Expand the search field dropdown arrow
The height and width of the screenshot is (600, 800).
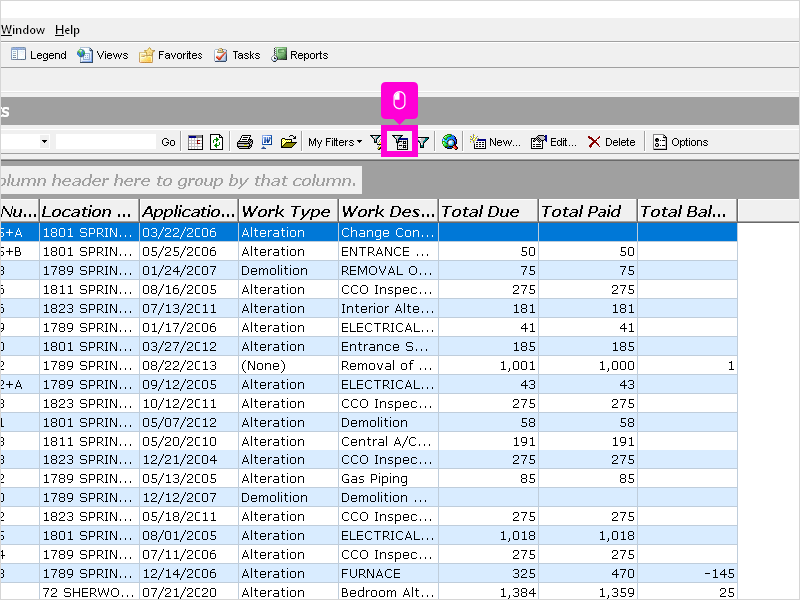click(x=44, y=142)
